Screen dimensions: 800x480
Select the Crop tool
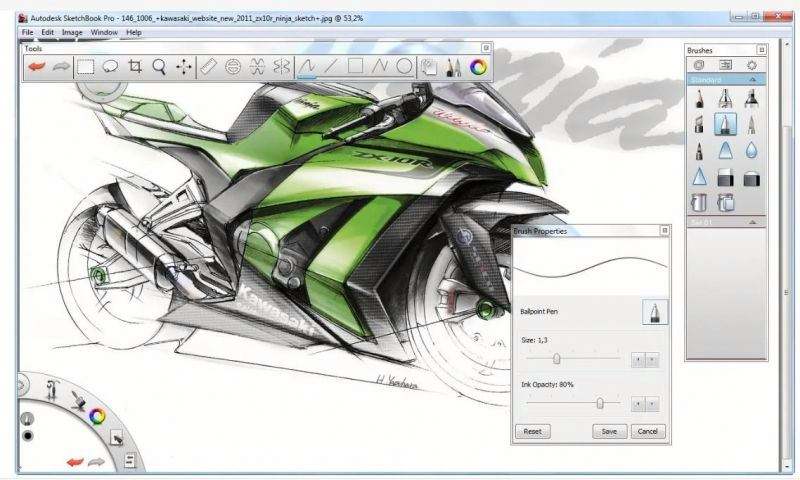point(135,67)
